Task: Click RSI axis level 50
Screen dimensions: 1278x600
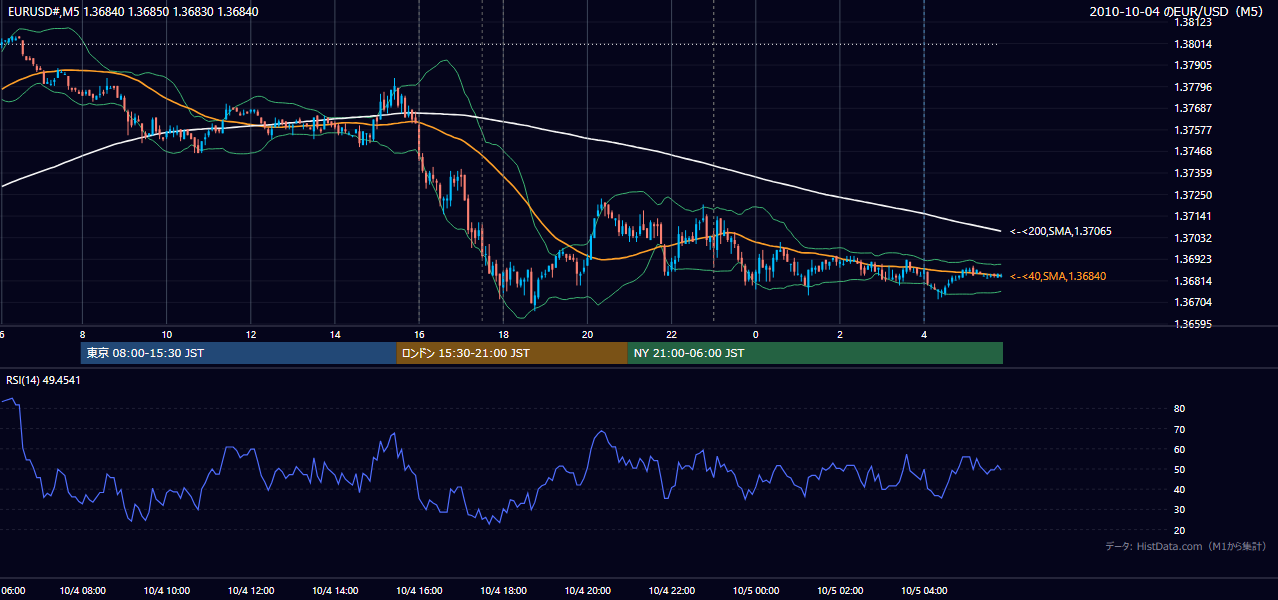Action: point(1179,469)
